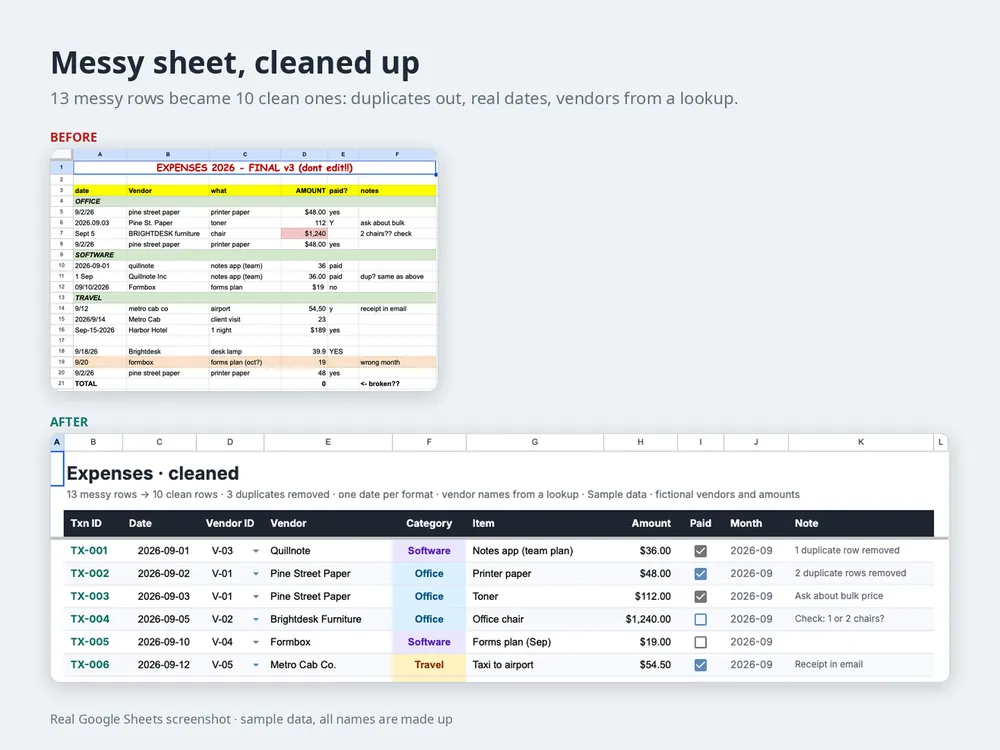Select the 'Travel' category cell
1000x750 pixels.
[429, 665]
